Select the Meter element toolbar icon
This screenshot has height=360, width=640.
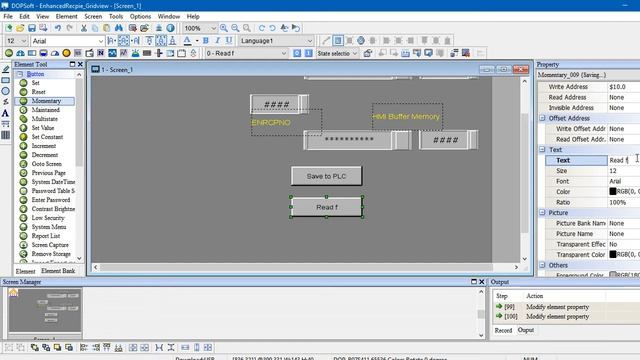coord(20,53)
